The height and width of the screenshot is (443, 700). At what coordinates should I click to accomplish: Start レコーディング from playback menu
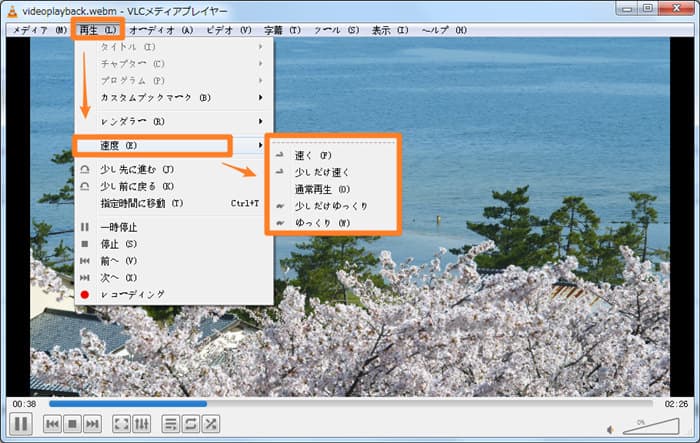tap(174, 294)
